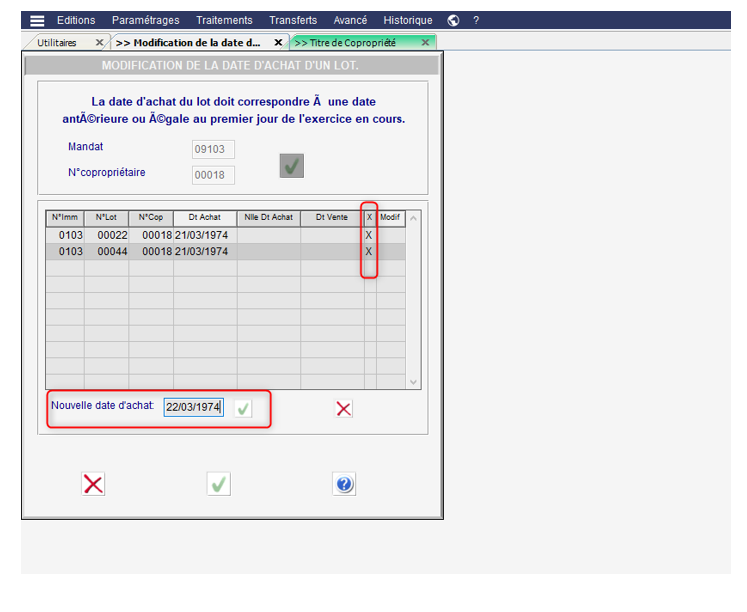Click the globe icon in menu bar
This screenshot has height=612, width=747.
tap(453, 20)
